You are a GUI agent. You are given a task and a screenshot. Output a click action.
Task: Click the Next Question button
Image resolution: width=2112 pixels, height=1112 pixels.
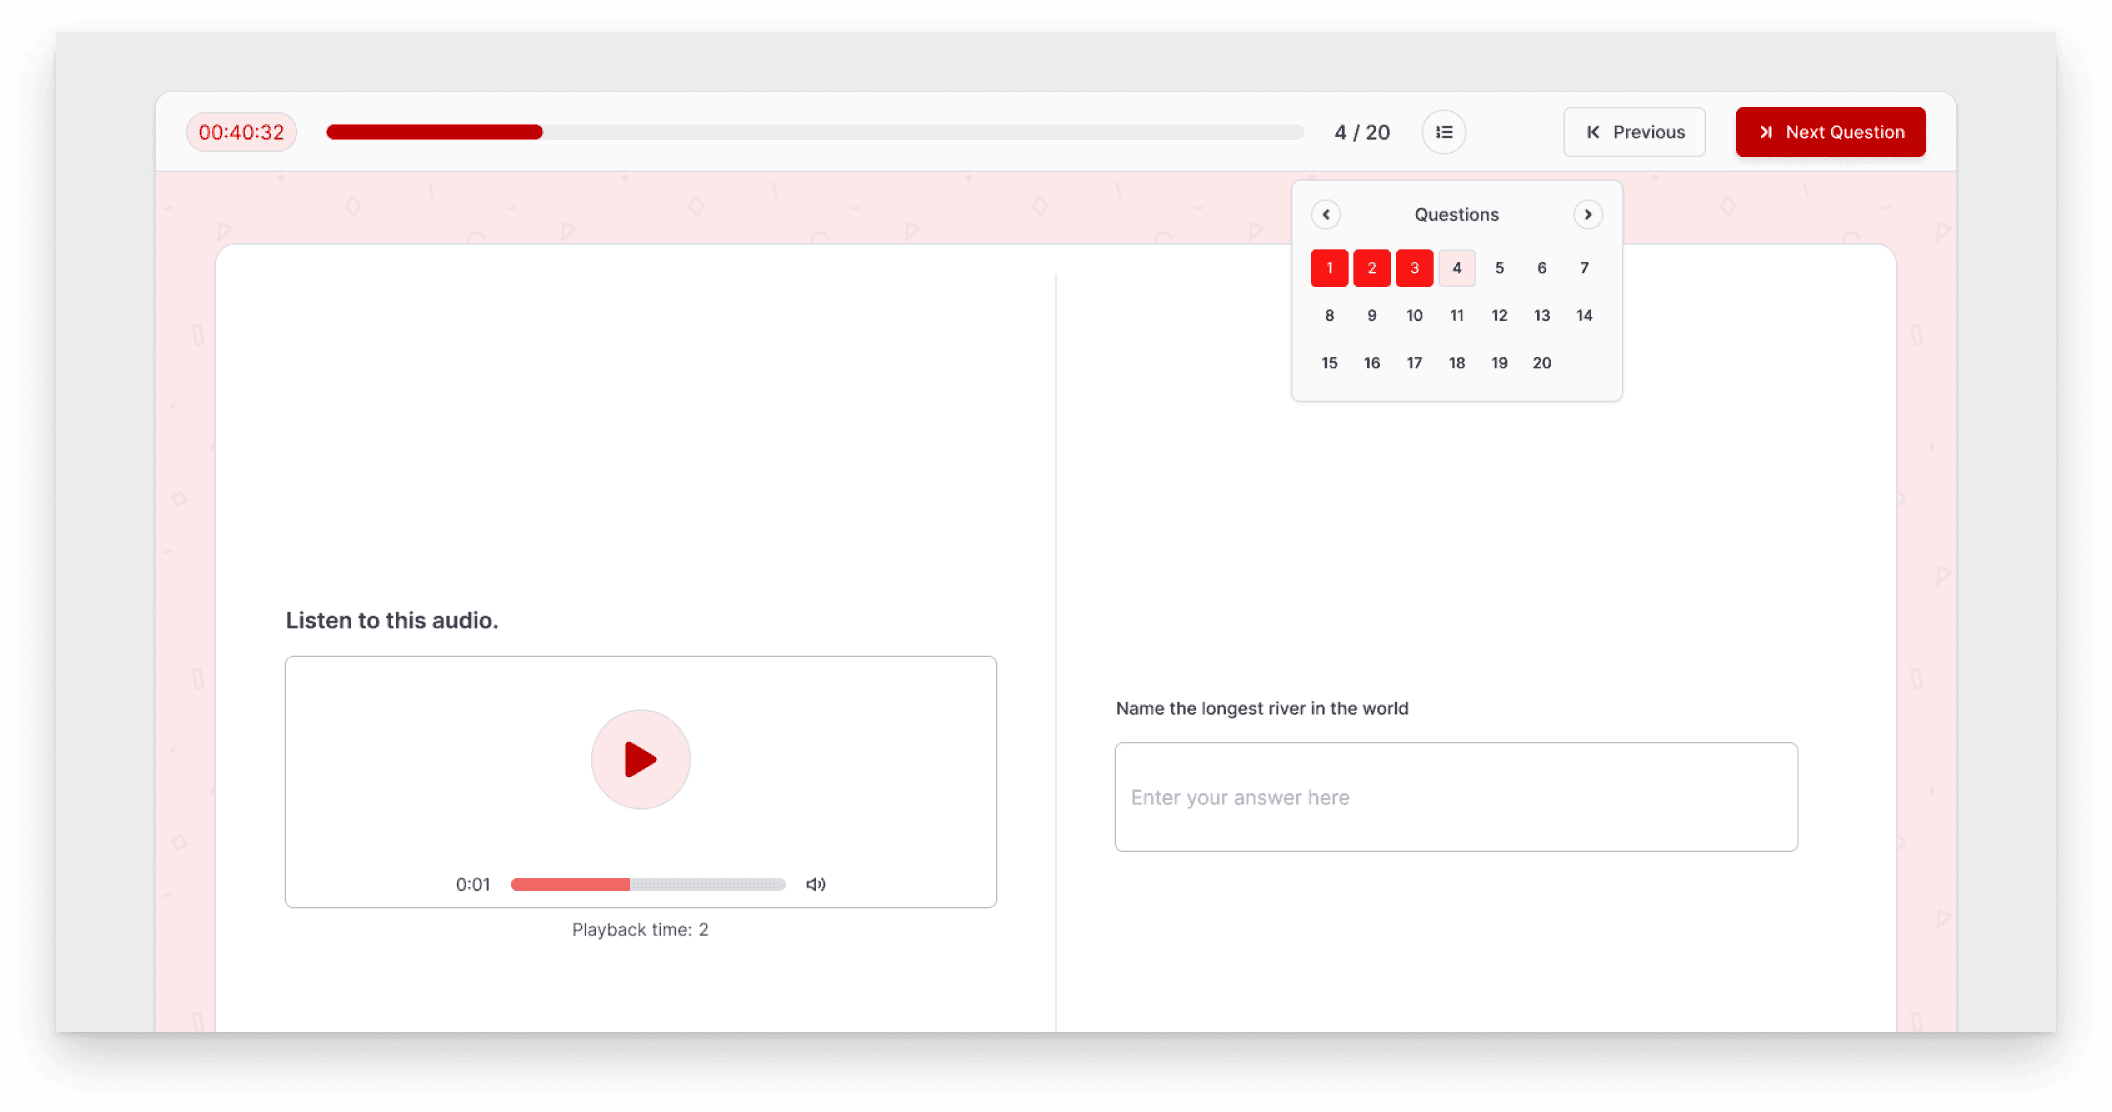tap(1830, 132)
